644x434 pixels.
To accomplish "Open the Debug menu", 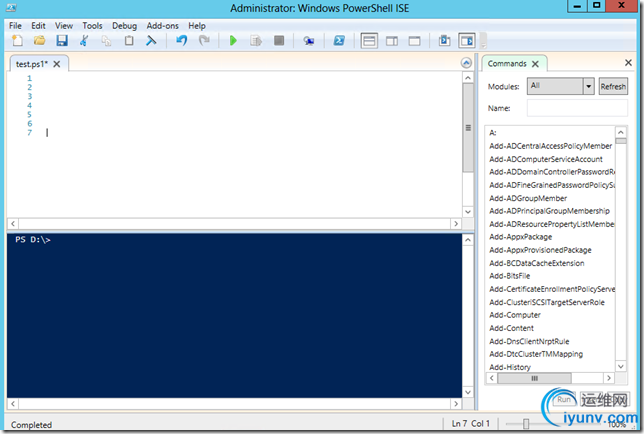I will click(x=124, y=25).
